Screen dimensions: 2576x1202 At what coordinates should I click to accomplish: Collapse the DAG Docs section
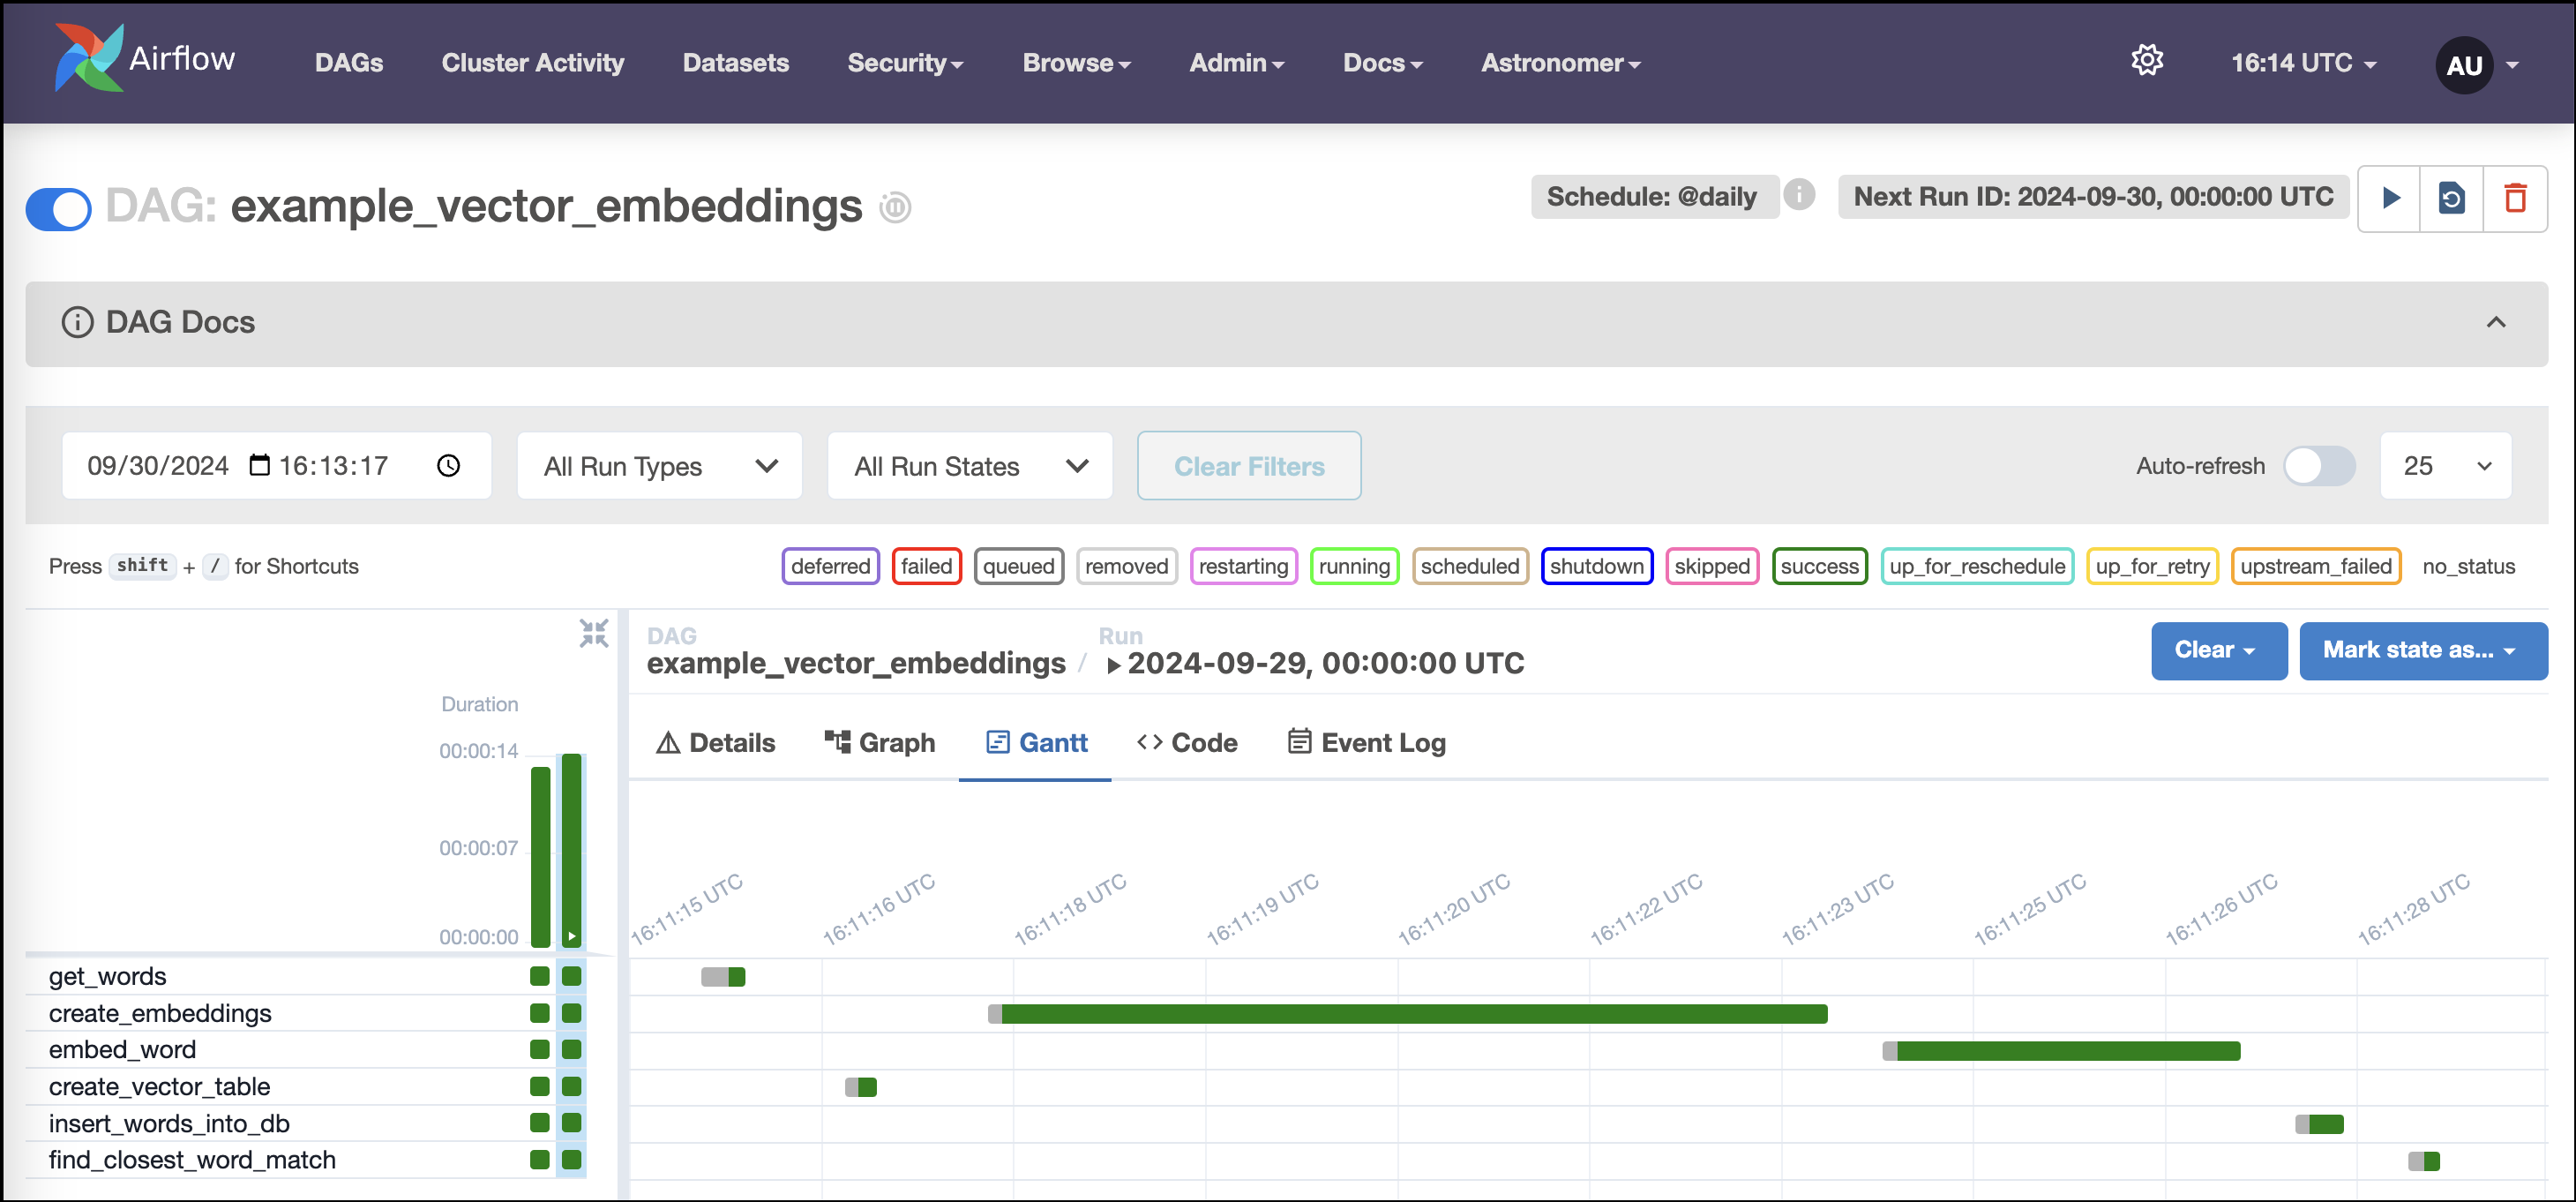2497,322
